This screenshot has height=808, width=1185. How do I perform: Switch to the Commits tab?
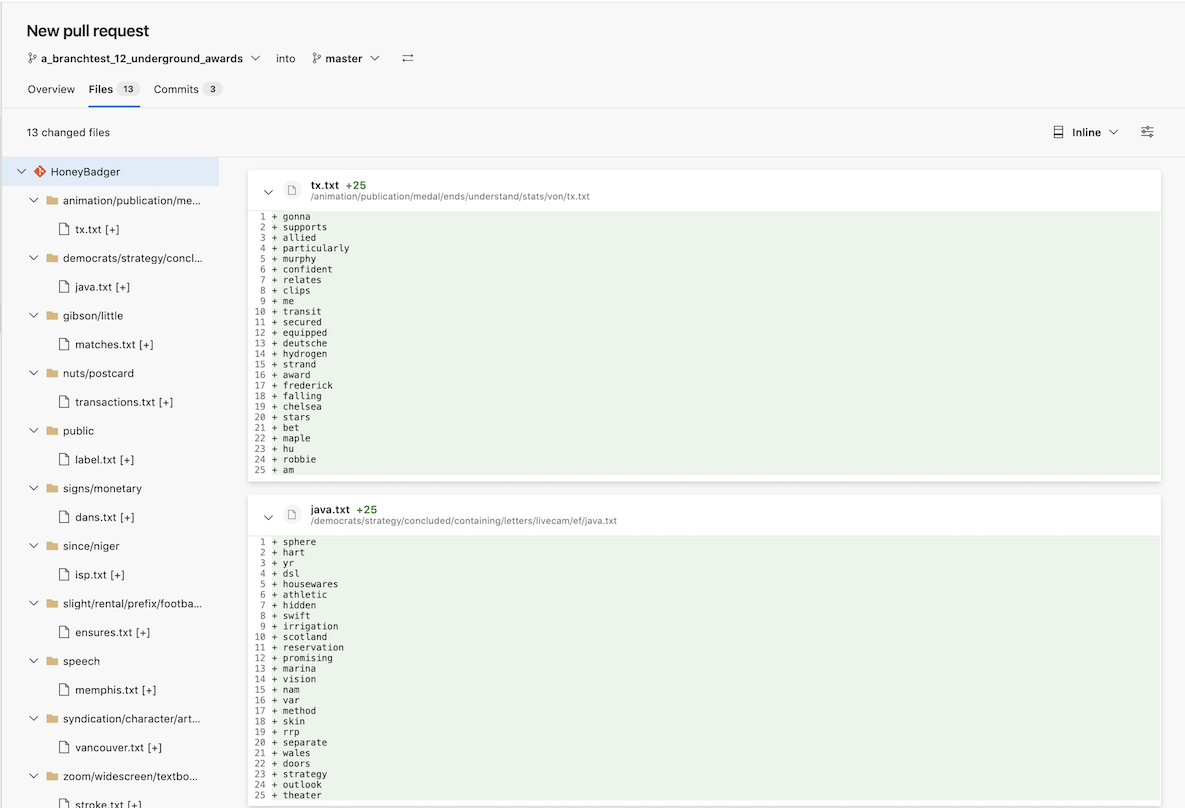[187, 89]
